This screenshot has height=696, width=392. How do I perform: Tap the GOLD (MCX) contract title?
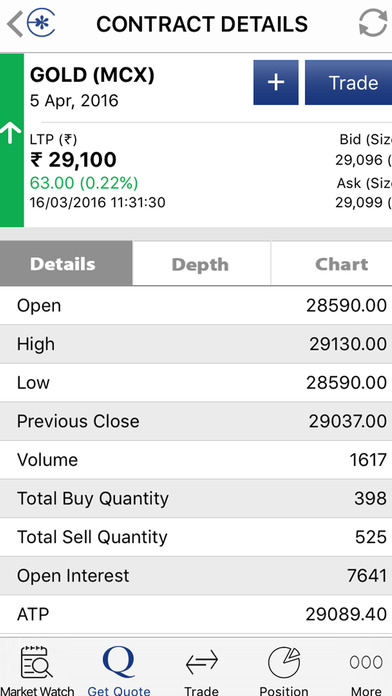pos(92,75)
